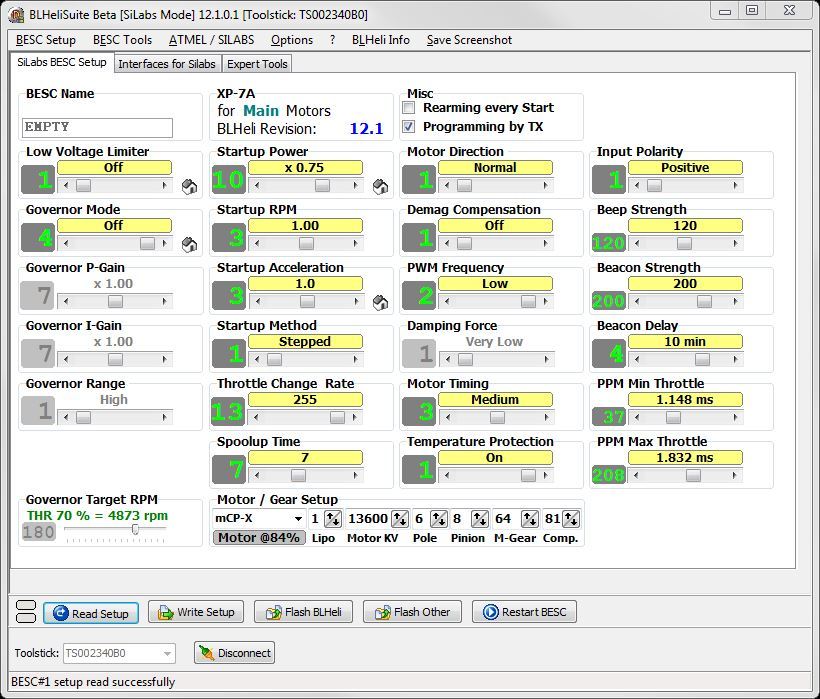Click right arrow of Motor Direction slider
The image size is (820, 699).
point(546,186)
